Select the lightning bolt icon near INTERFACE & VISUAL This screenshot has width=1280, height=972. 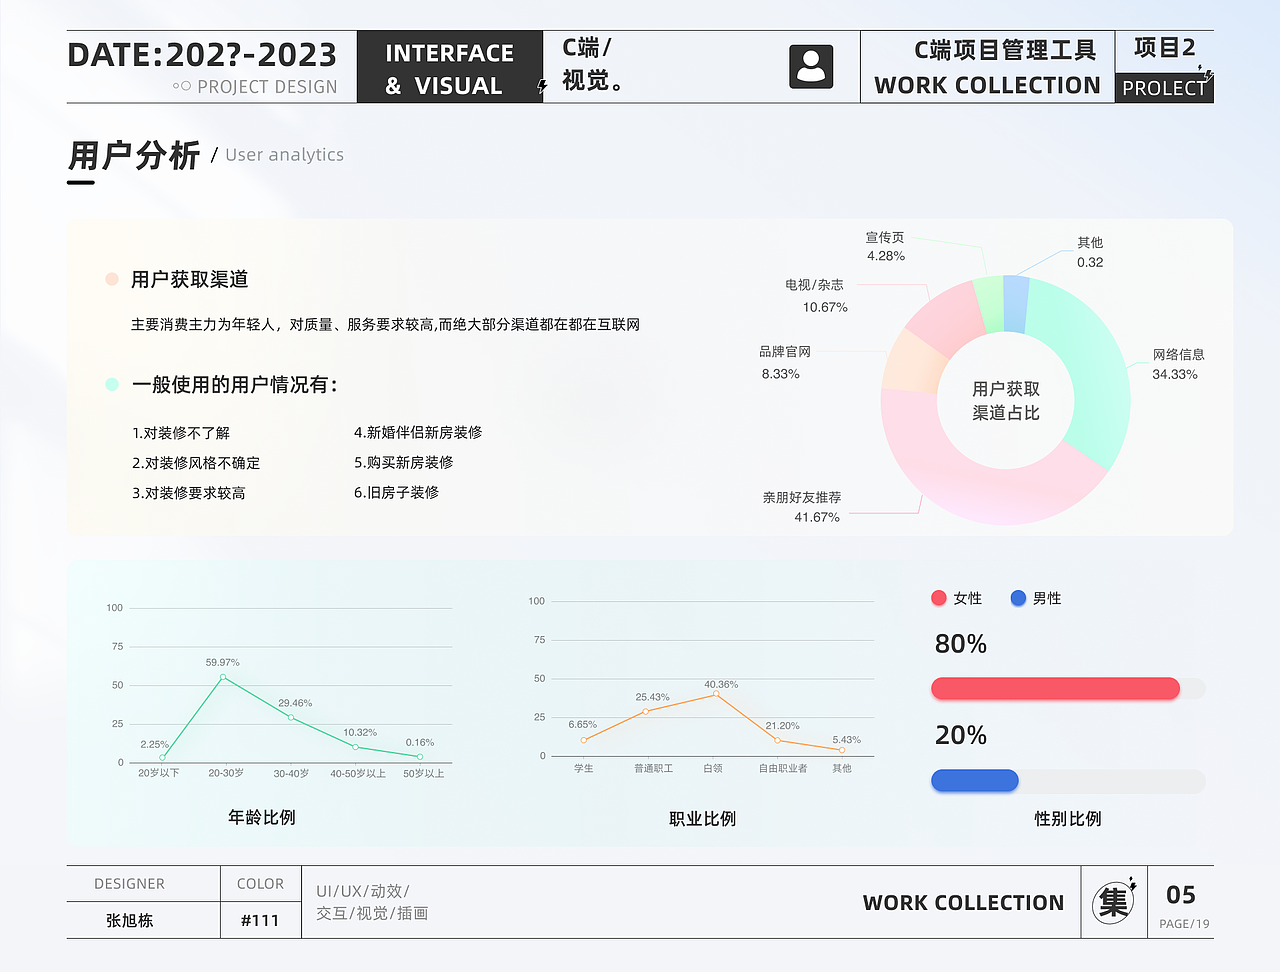tap(541, 85)
